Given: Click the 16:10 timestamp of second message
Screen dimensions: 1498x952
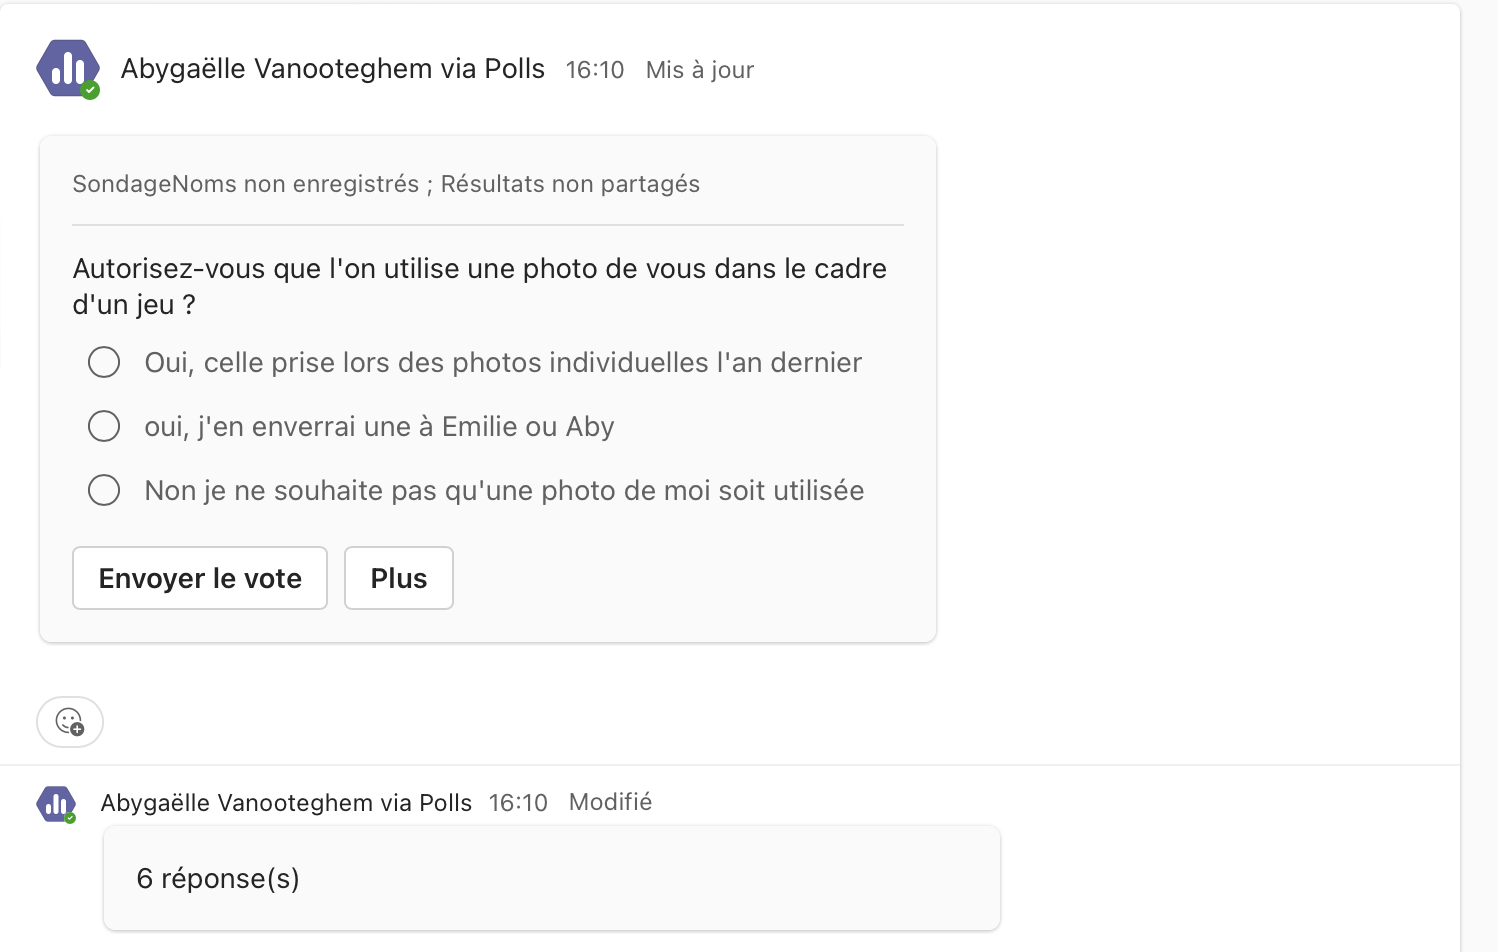Looking at the screenshot, I should coord(518,803).
